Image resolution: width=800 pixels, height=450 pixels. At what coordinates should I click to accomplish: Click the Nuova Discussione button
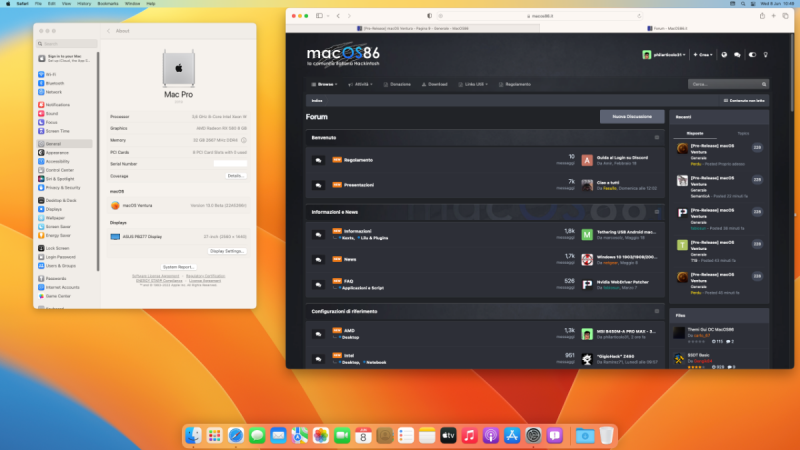[632, 117]
